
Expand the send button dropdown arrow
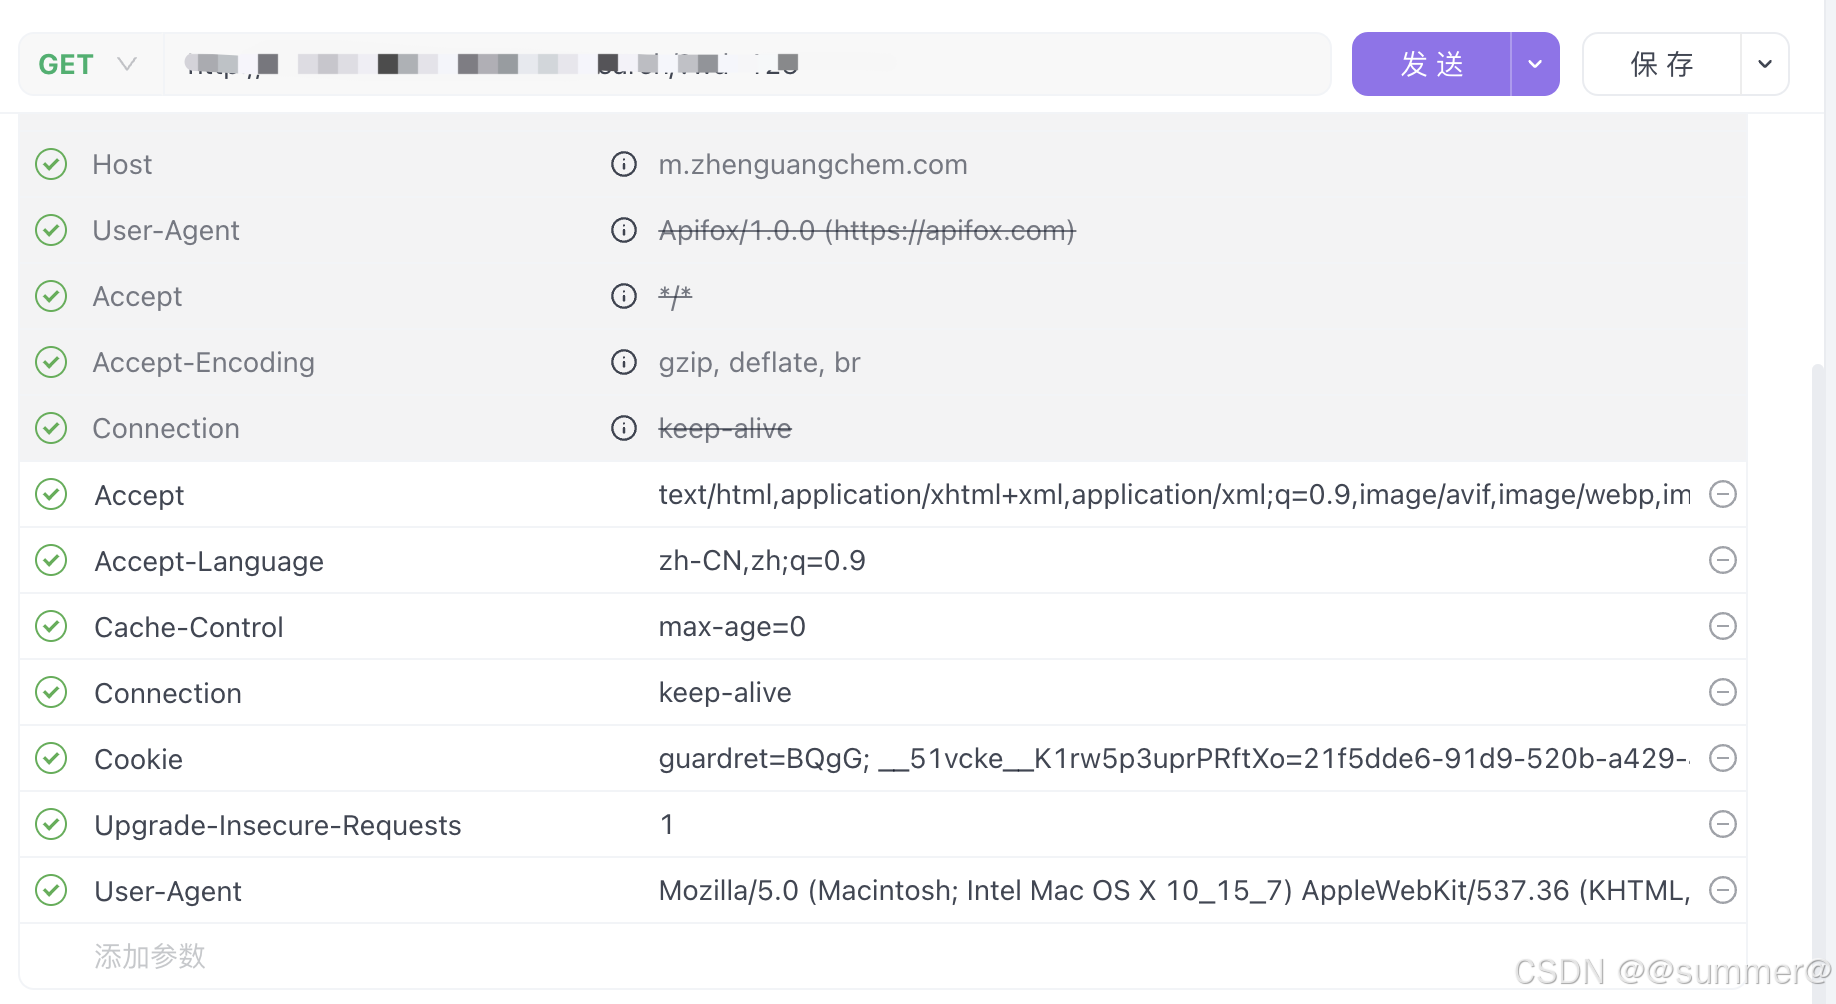1535,64
